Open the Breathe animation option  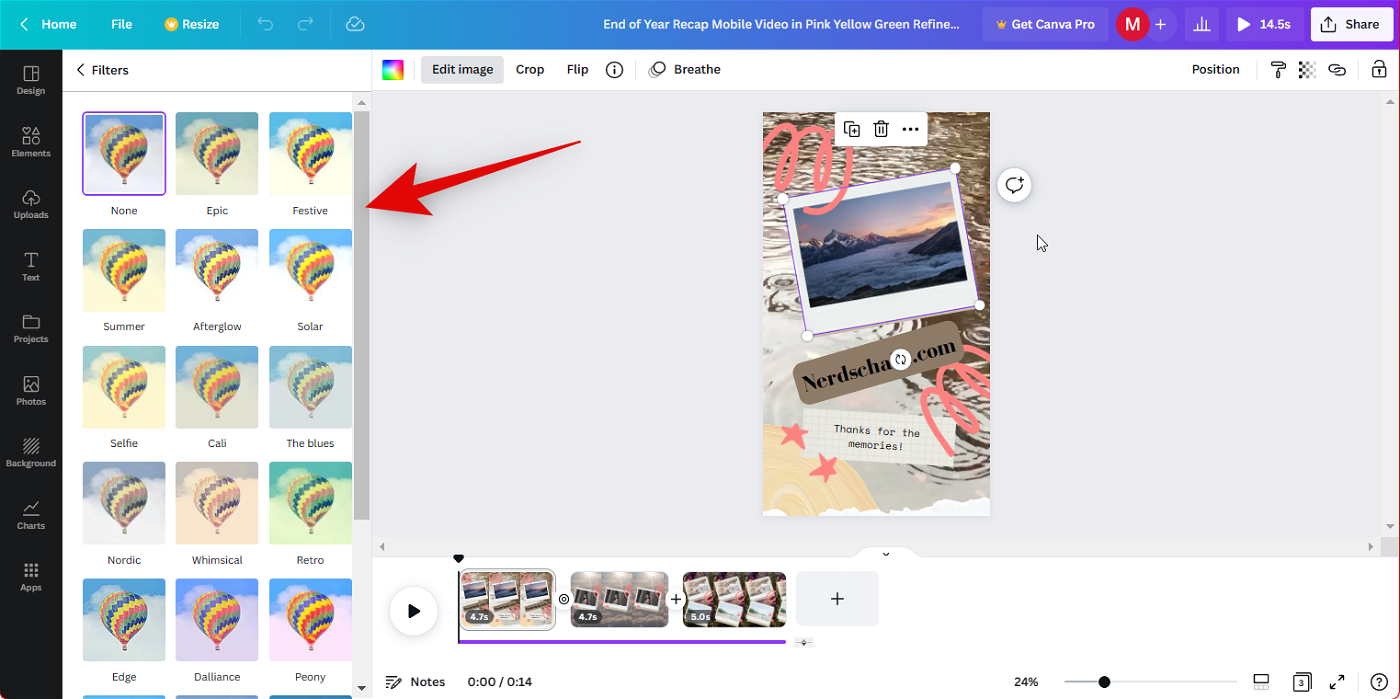pos(685,69)
